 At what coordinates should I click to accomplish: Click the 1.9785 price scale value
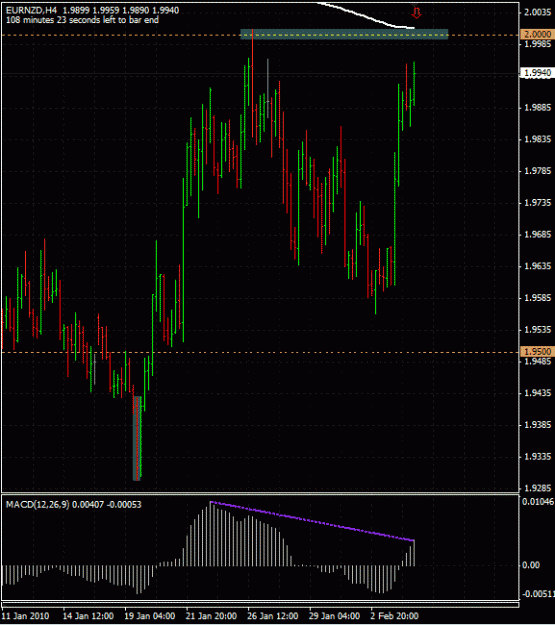(x=538, y=171)
